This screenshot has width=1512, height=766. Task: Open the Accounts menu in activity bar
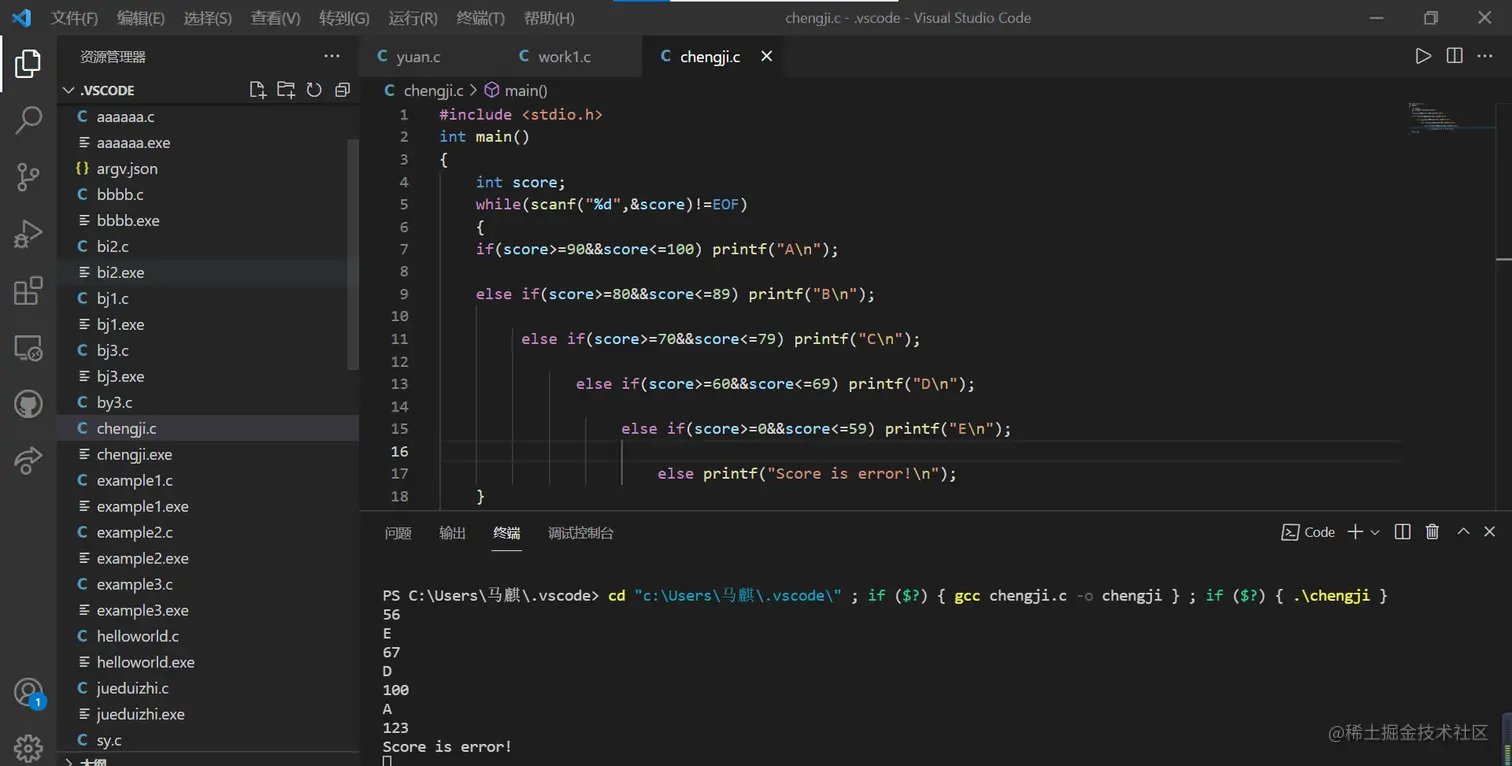pos(28,692)
